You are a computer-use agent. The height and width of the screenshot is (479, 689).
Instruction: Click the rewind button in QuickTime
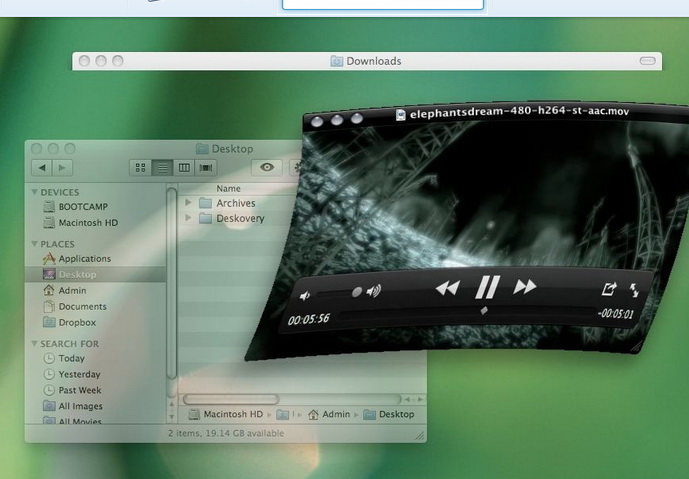(447, 288)
